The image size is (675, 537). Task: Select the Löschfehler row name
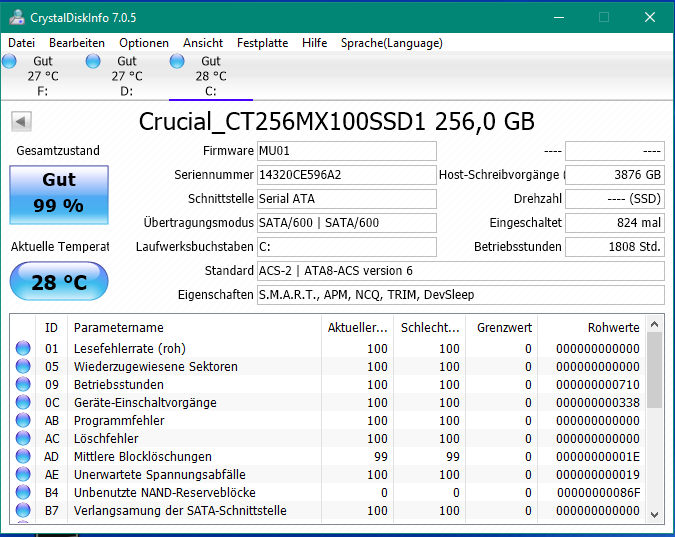106,439
